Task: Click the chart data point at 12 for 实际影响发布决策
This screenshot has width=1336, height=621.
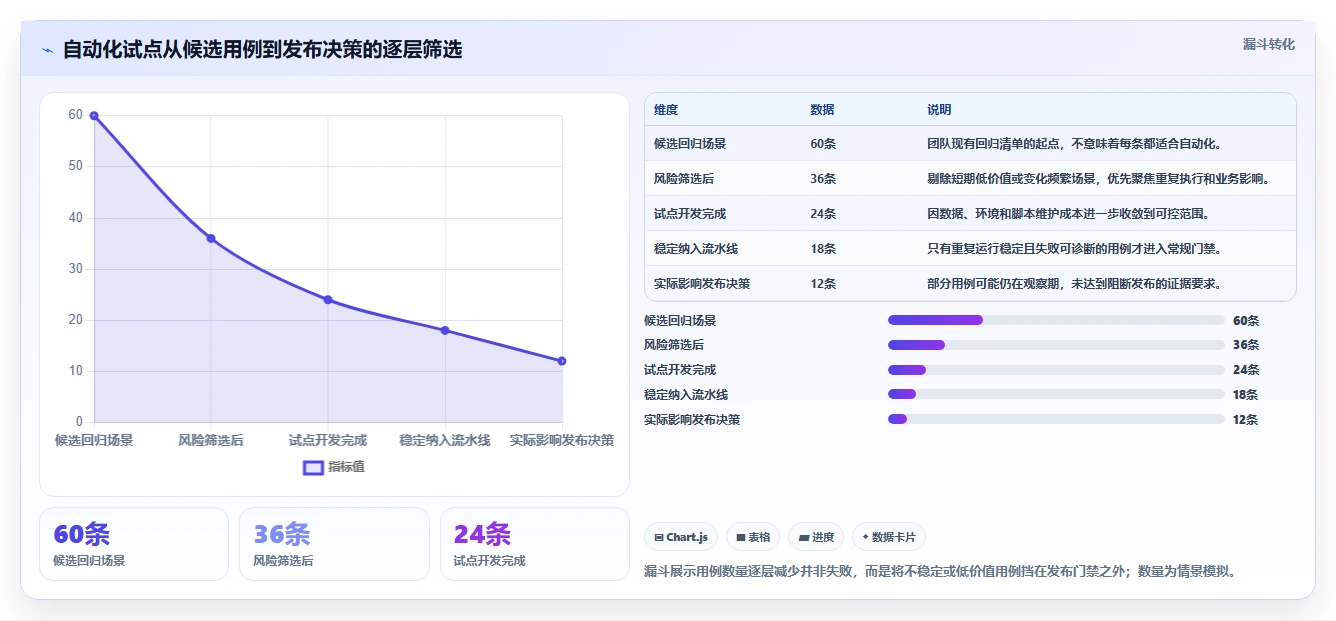Action: pos(562,361)
